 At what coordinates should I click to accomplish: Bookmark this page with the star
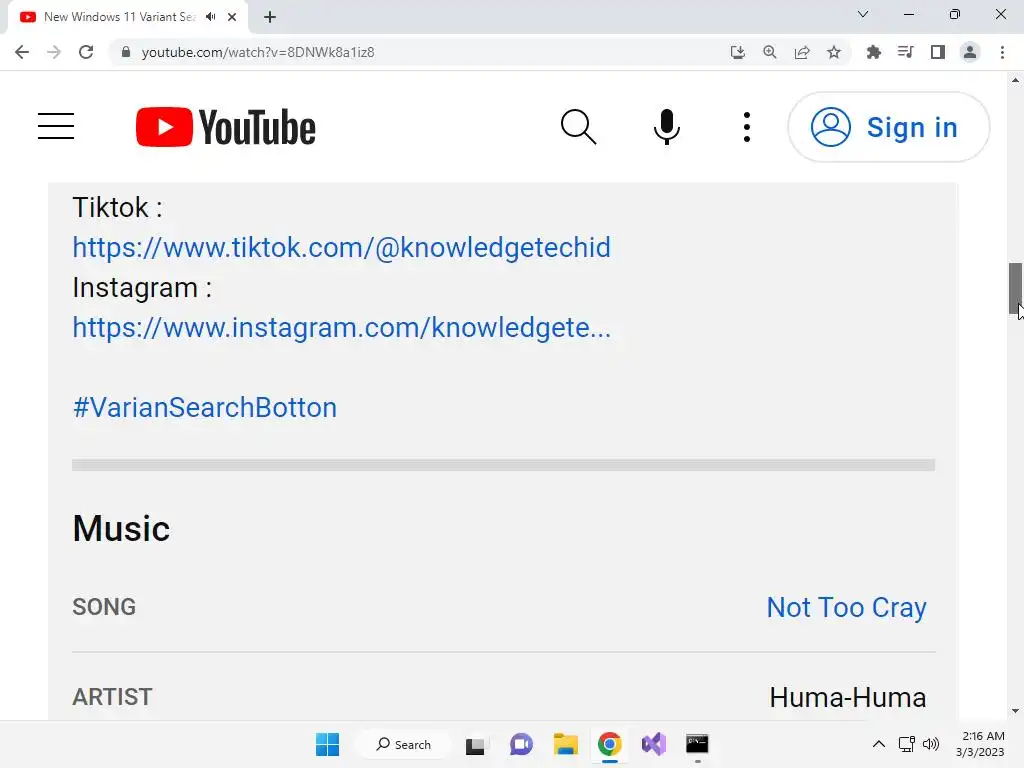[834, 52]
